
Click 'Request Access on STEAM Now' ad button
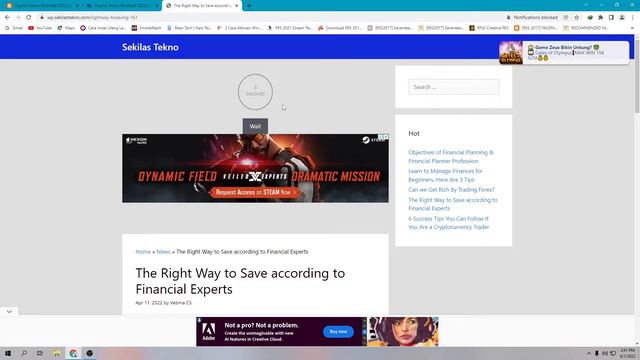(256, 192)
